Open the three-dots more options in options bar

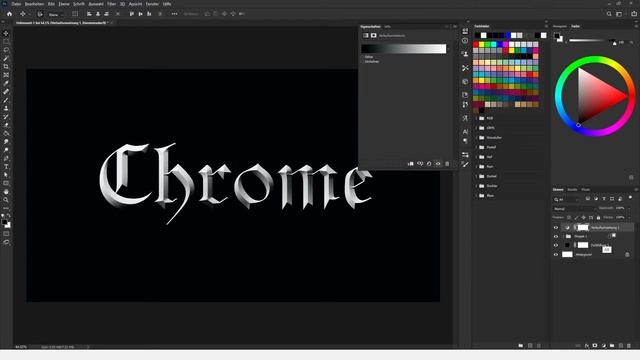click(174, 14)
